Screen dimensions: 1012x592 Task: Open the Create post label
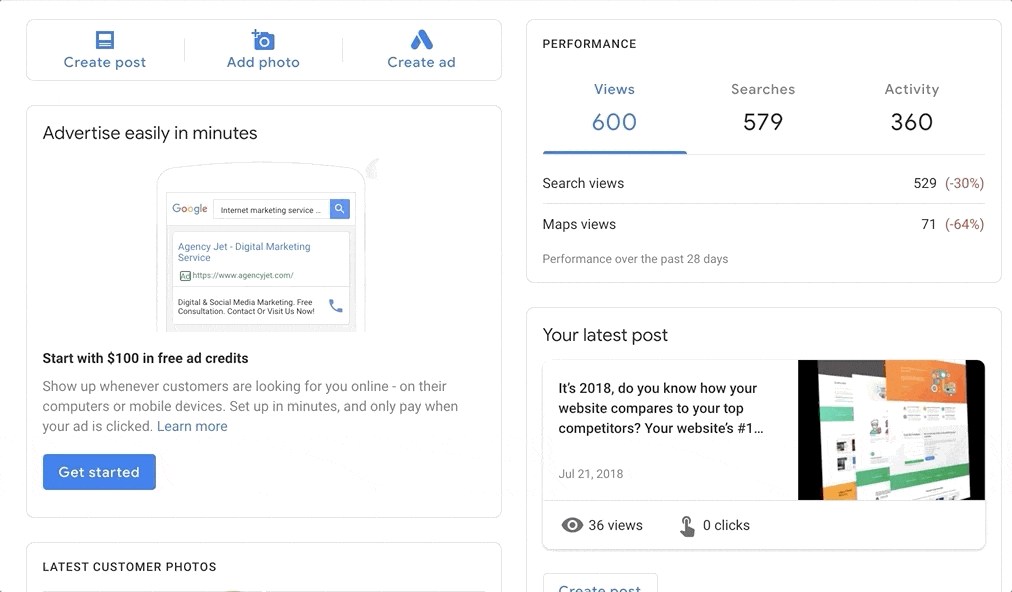pyautogui.click(x=105, y=63)
